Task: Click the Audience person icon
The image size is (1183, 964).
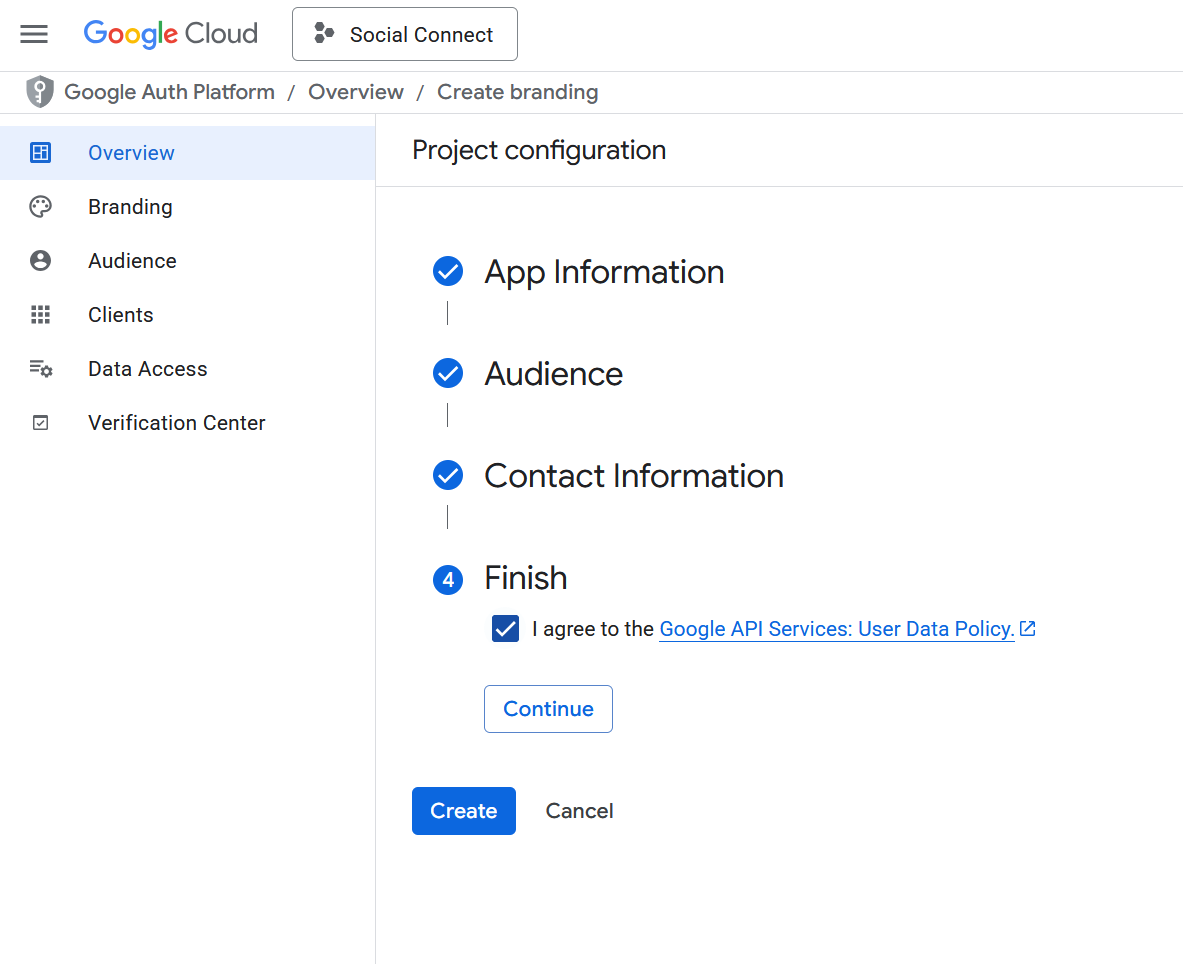Action: (x=41, y=261)
